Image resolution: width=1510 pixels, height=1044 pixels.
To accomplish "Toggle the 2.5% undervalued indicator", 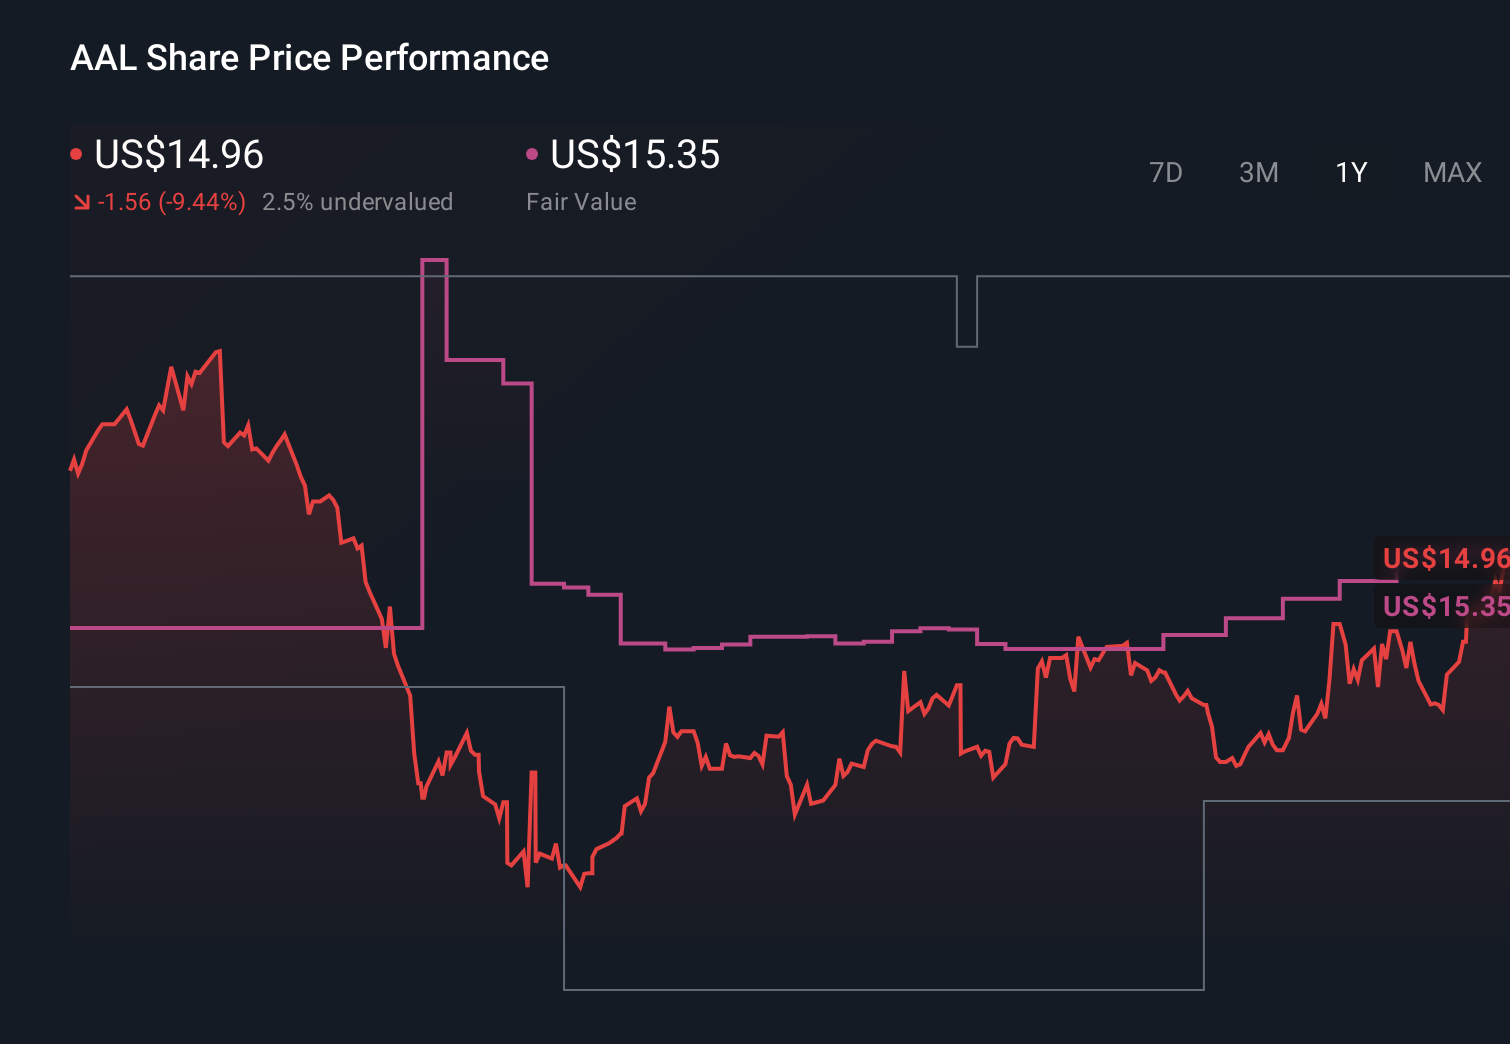I will [x=358, y=202].
